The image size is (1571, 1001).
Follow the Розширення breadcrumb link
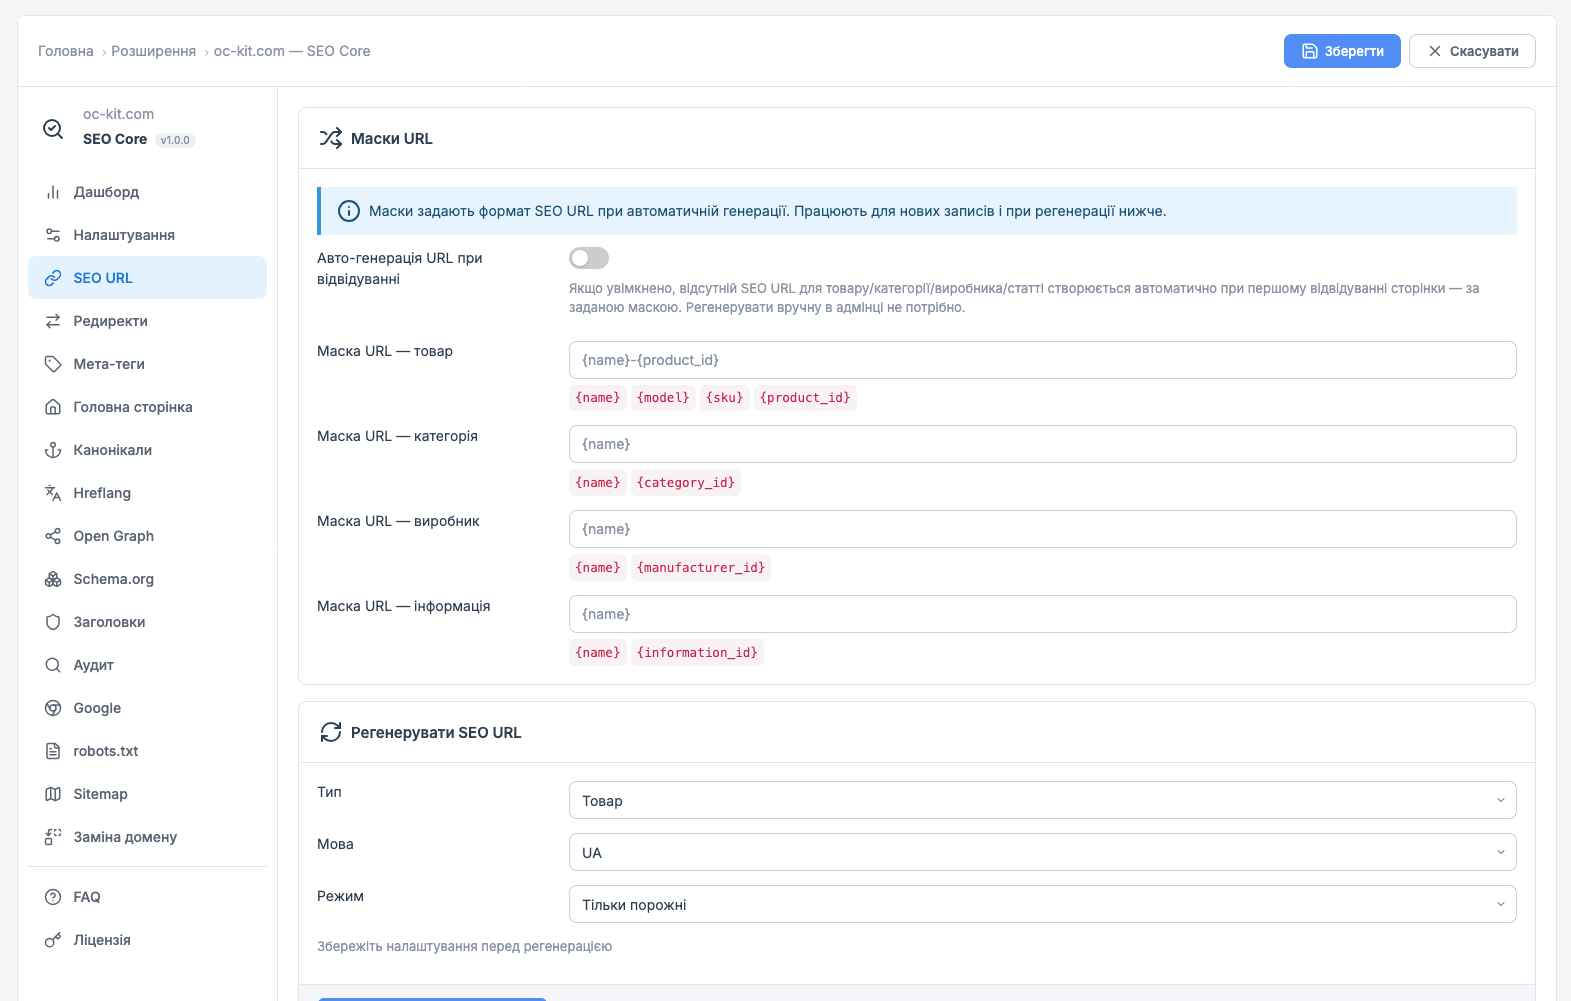click(x=153, y=51)
